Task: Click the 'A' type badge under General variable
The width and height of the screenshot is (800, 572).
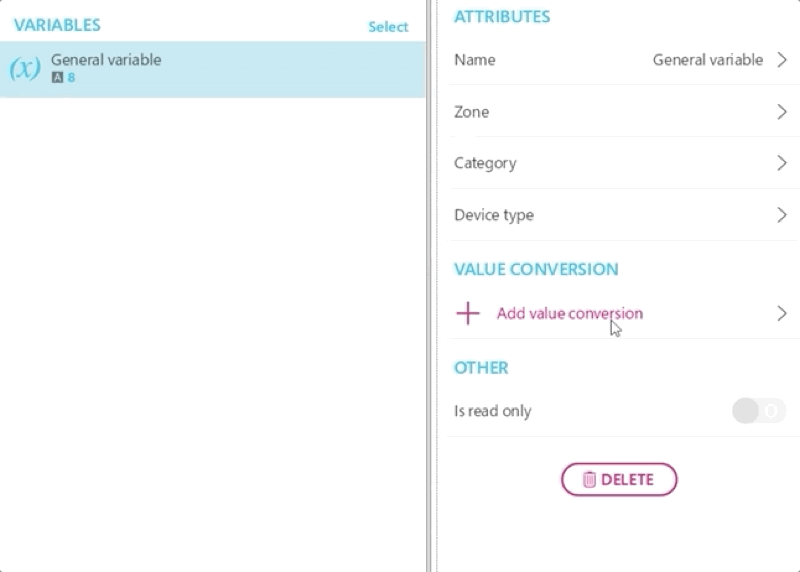Action: [x=57, y=77]
